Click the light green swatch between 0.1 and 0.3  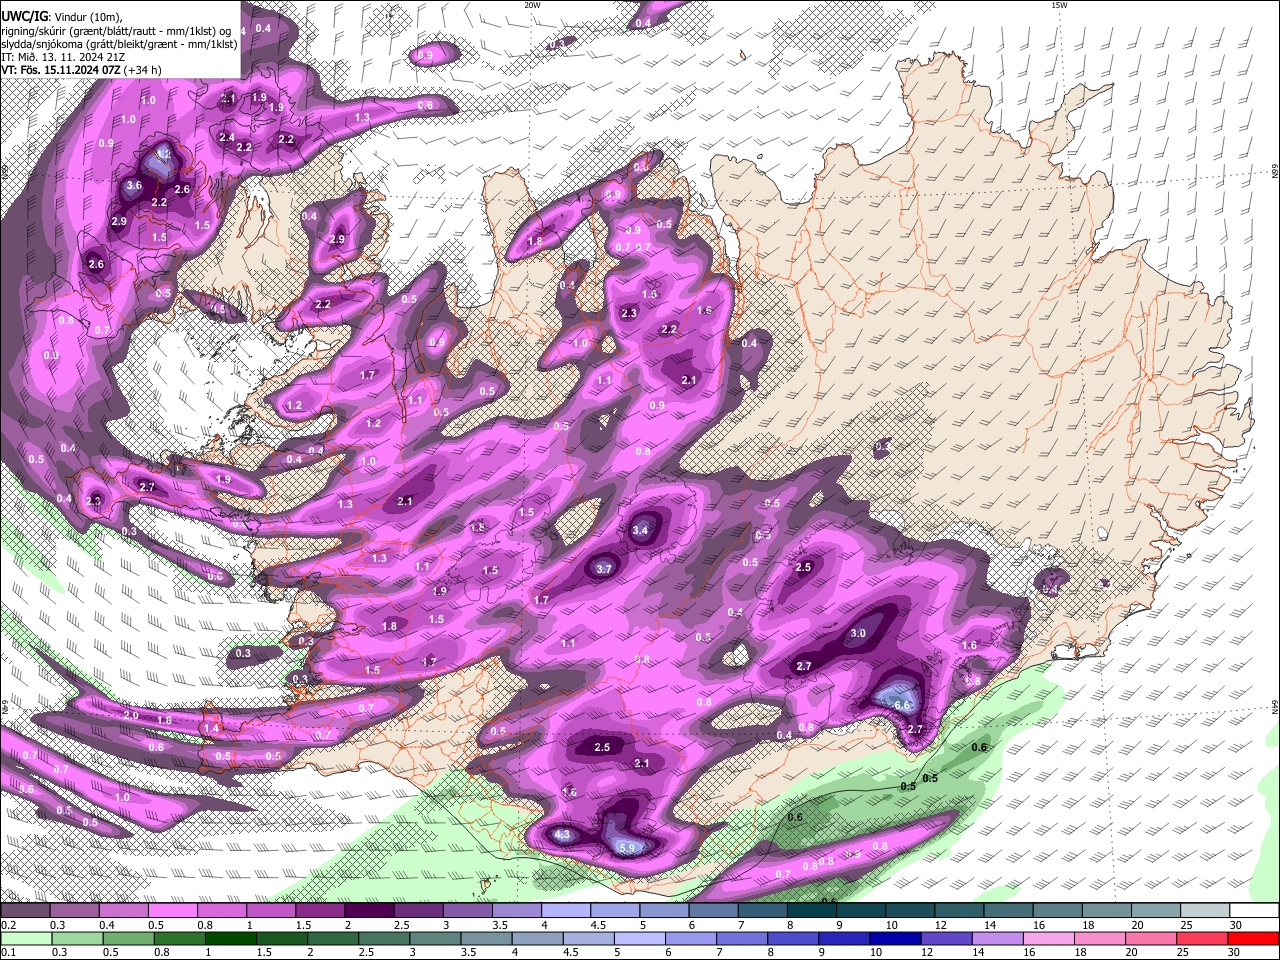27,939
